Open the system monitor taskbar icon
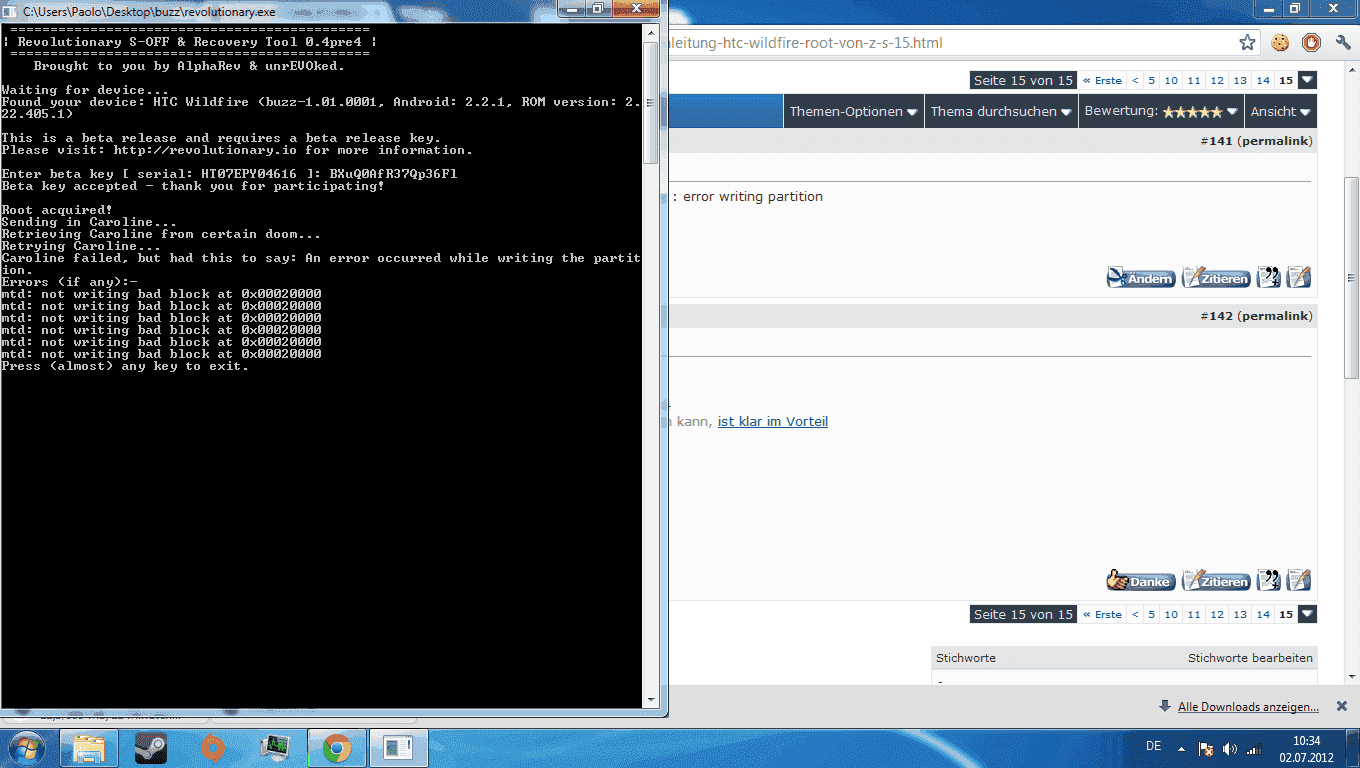Screen dimensions: 1360x768 click(274, 747)
